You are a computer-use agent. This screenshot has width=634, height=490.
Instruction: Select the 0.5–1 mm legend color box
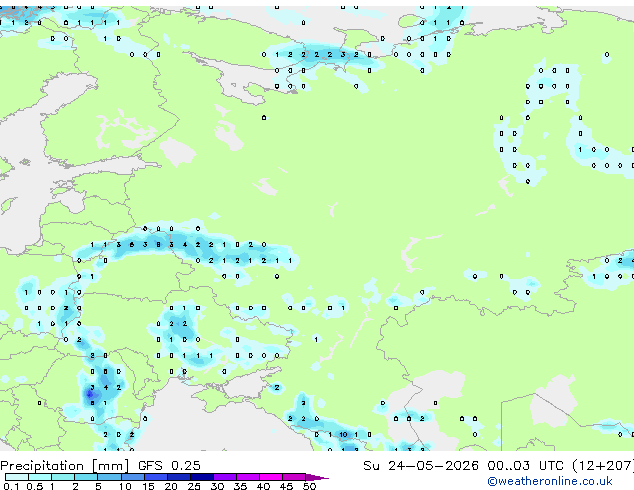(40, 477)
